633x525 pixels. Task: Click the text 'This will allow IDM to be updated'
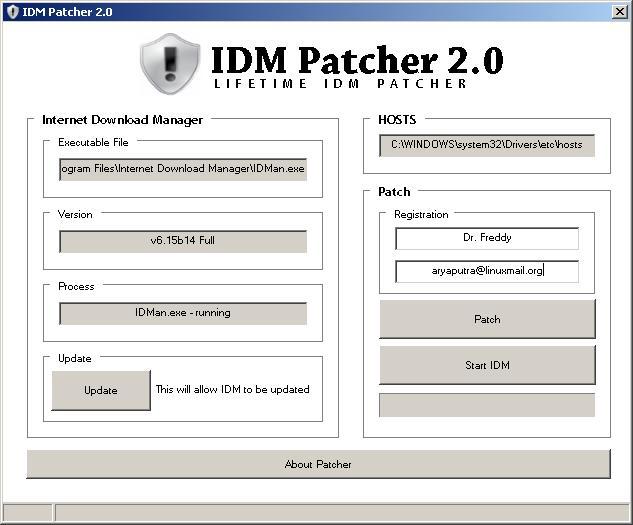[x=233, y=389]
